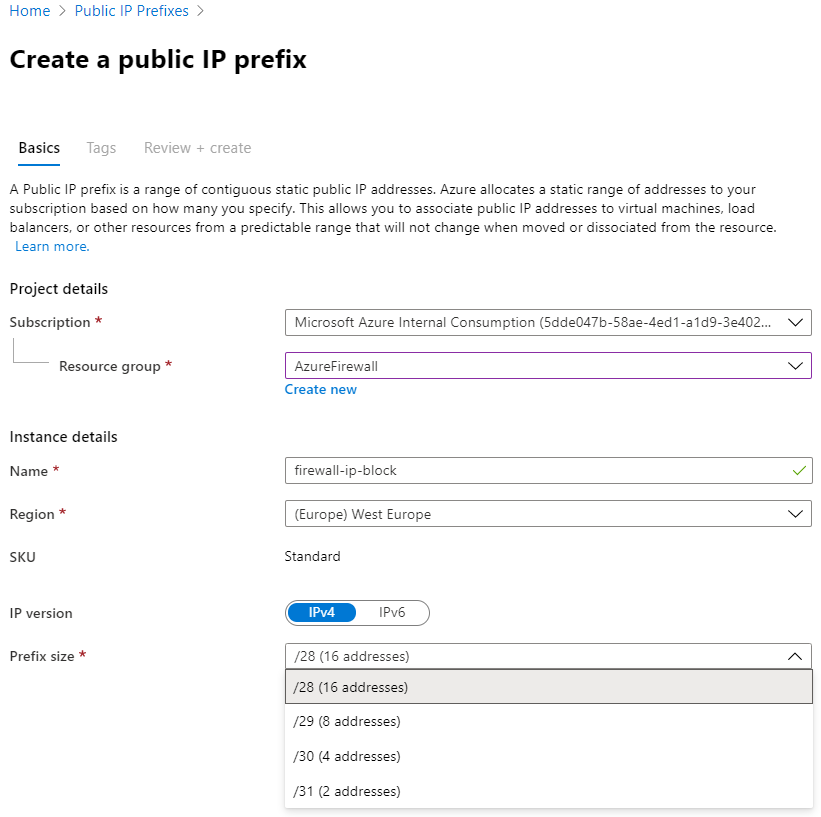
Task: Select the Basics tab
Action: click(x=38, y=147)
